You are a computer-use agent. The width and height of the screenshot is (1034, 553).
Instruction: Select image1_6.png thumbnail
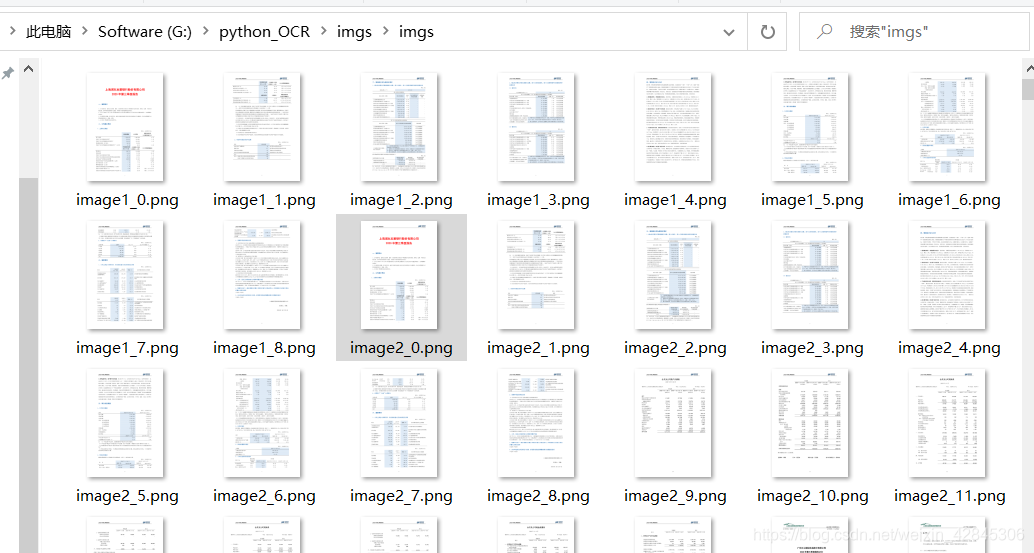click(x=947, y=127)
